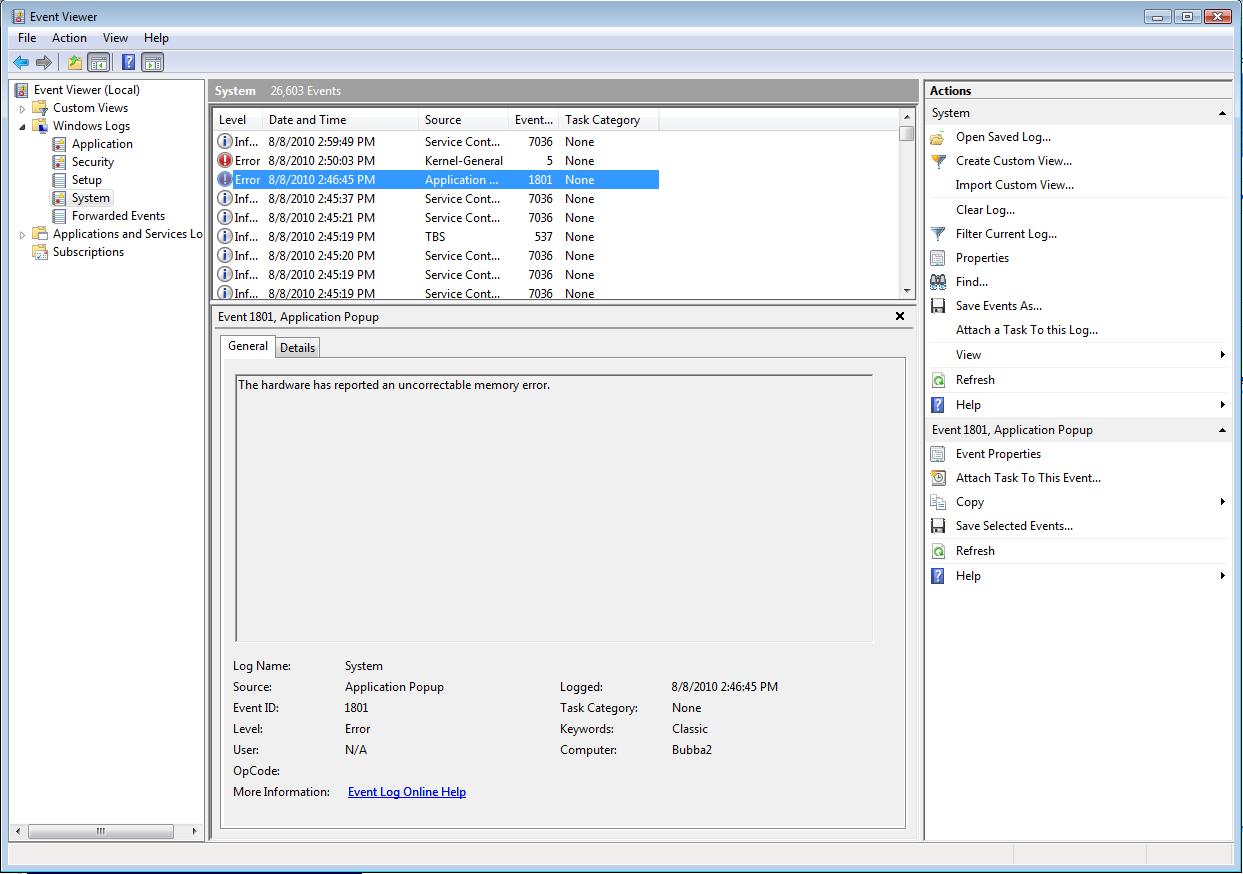Open the Copy submenu arrow

(x=1222, y=502)
